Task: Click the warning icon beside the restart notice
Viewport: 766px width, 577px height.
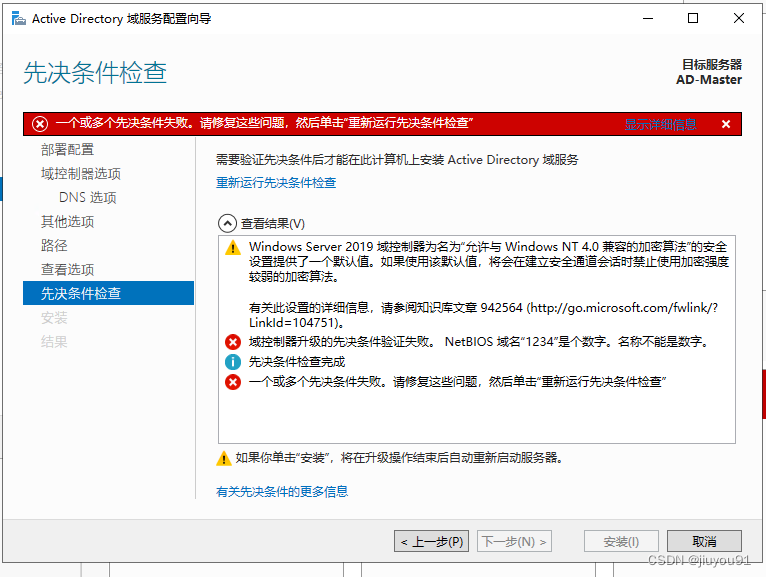Action: [224, 458]
